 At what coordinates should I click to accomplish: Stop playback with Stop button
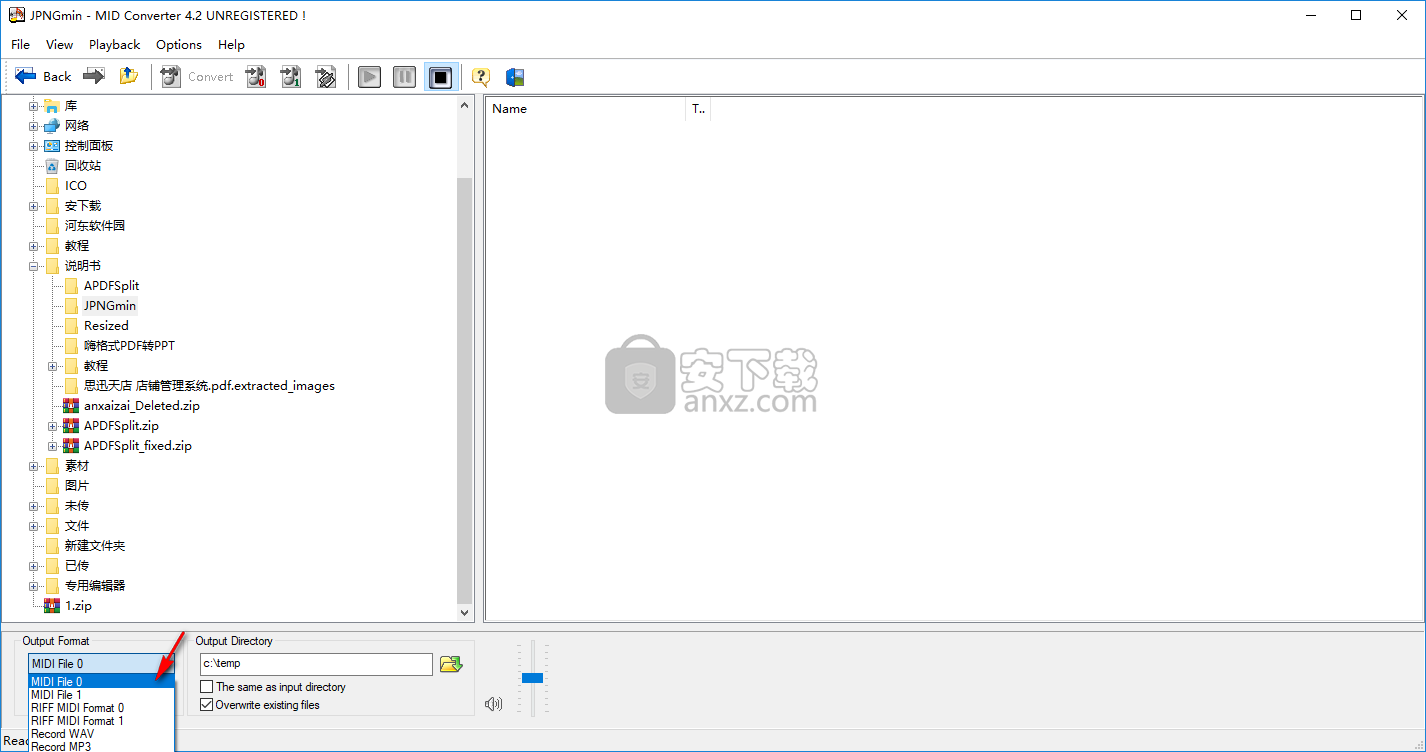[441, 77]
